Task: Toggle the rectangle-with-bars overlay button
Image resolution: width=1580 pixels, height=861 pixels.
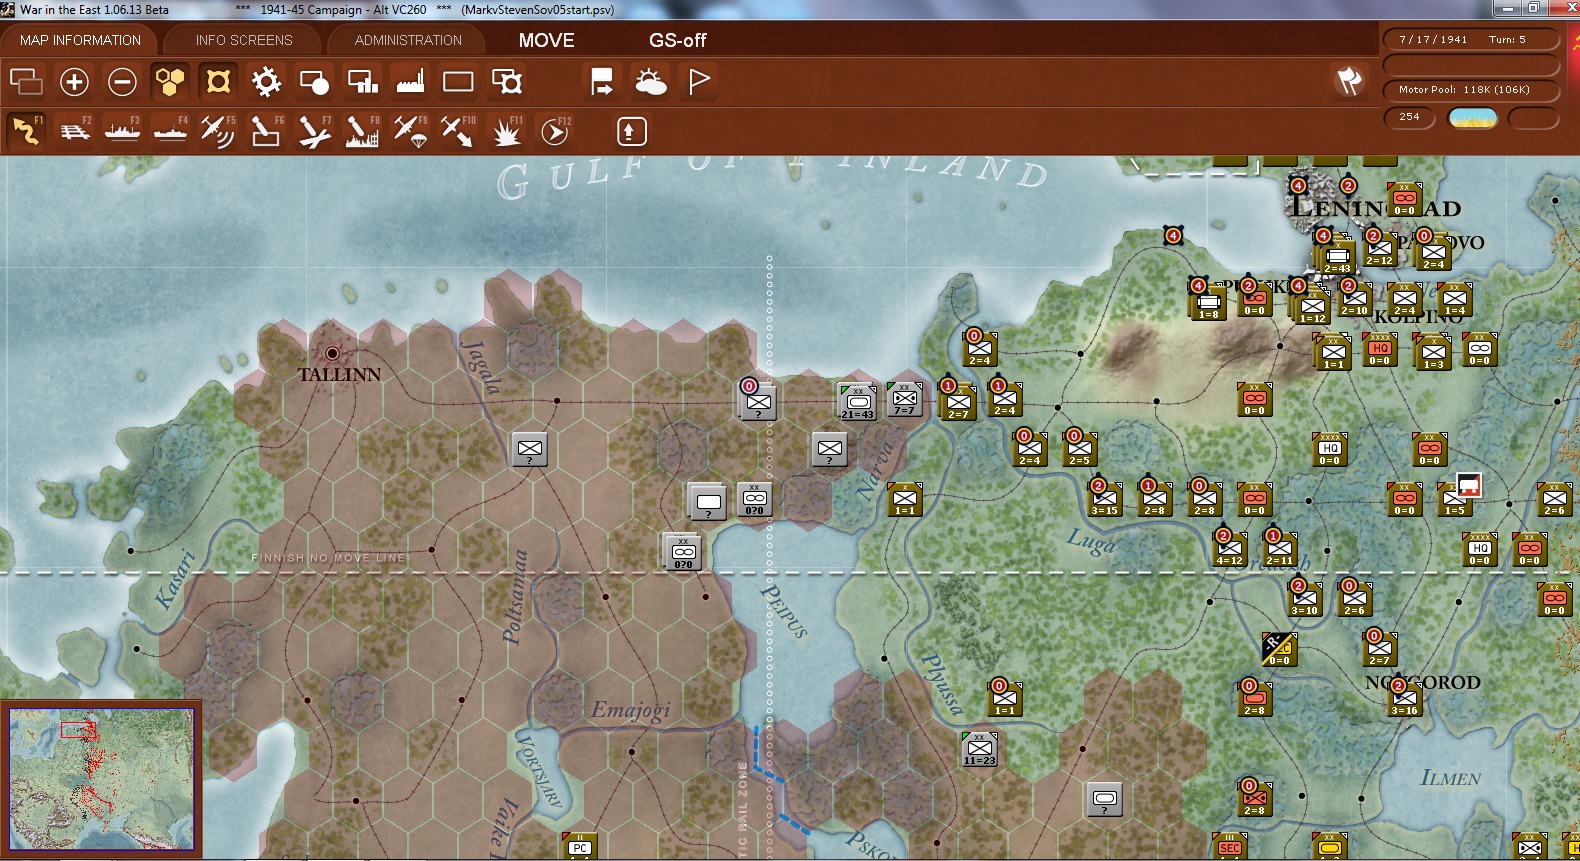Action: [362, 81]
